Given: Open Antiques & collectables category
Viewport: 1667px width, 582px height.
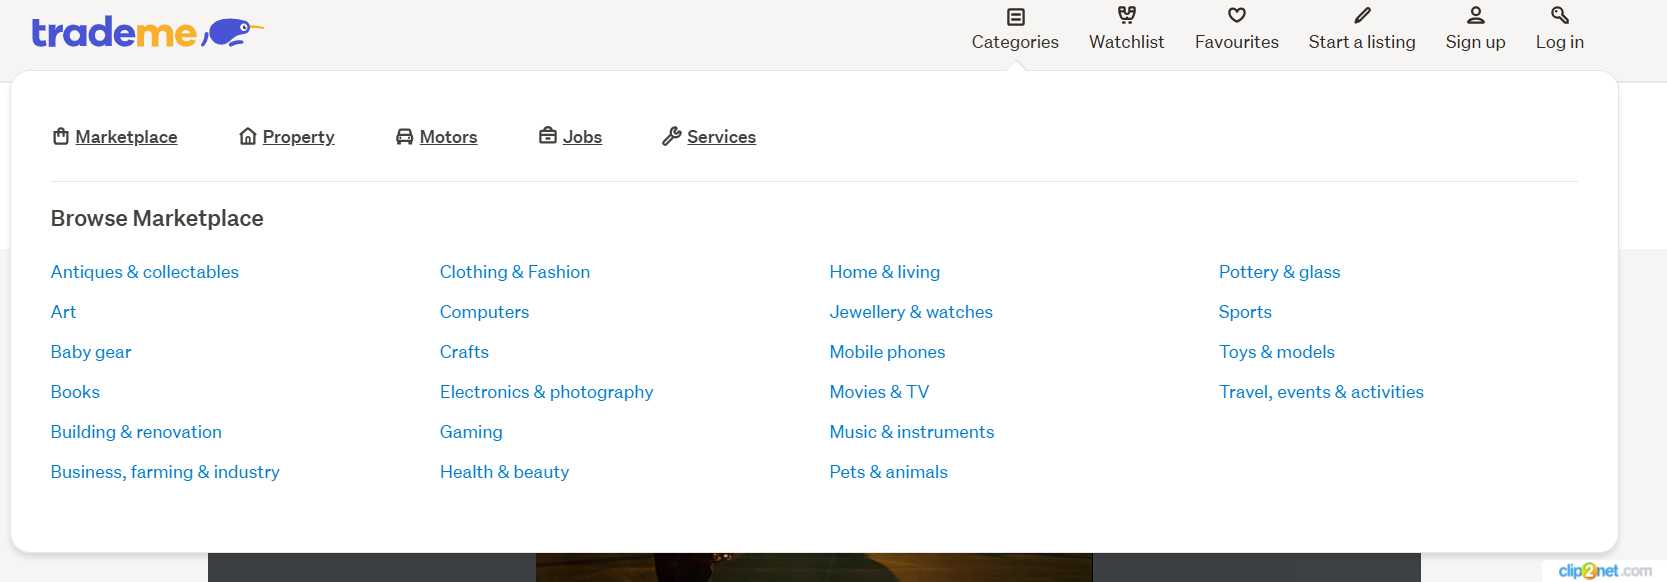Looking at the screenshot, I should pyautogui.click(x=145, y=272).
